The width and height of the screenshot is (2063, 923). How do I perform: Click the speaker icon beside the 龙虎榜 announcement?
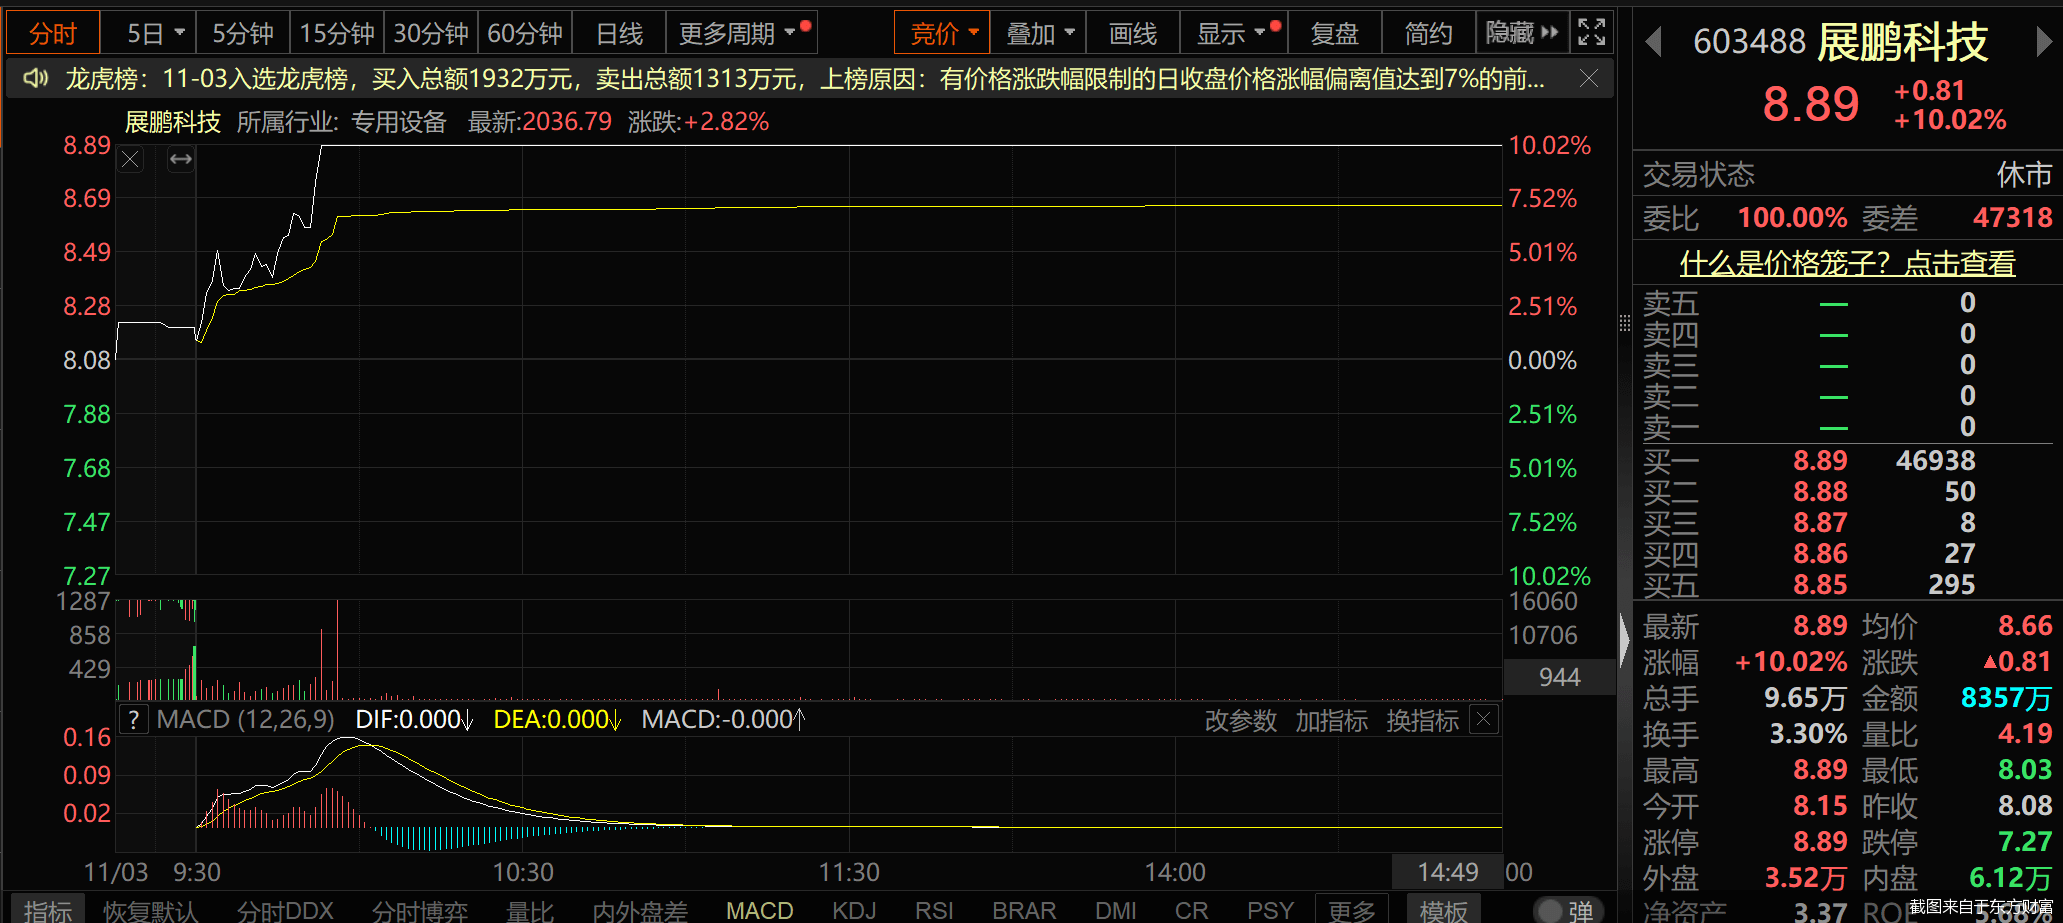(36, 78)
